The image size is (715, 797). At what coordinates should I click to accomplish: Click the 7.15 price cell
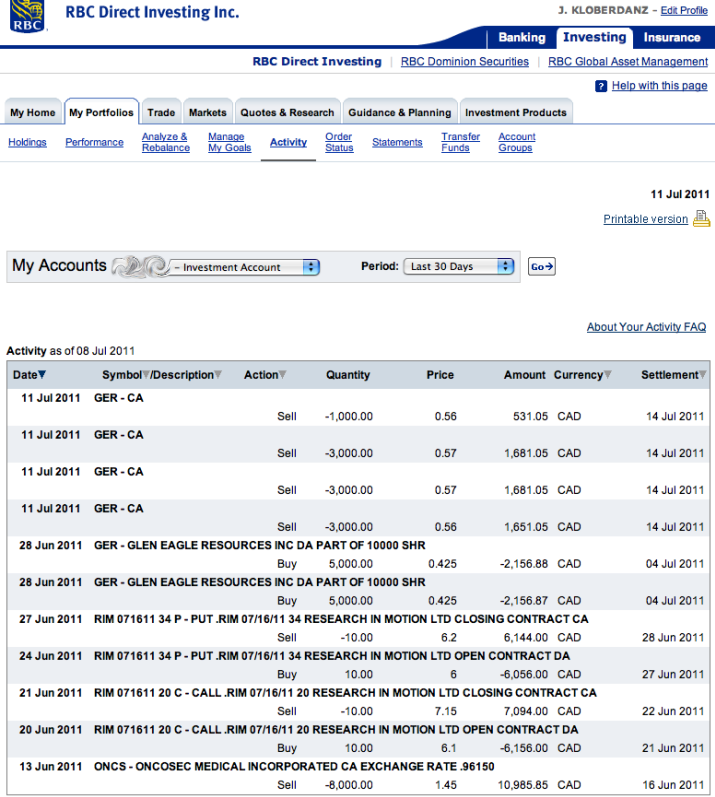pos(446,711)
